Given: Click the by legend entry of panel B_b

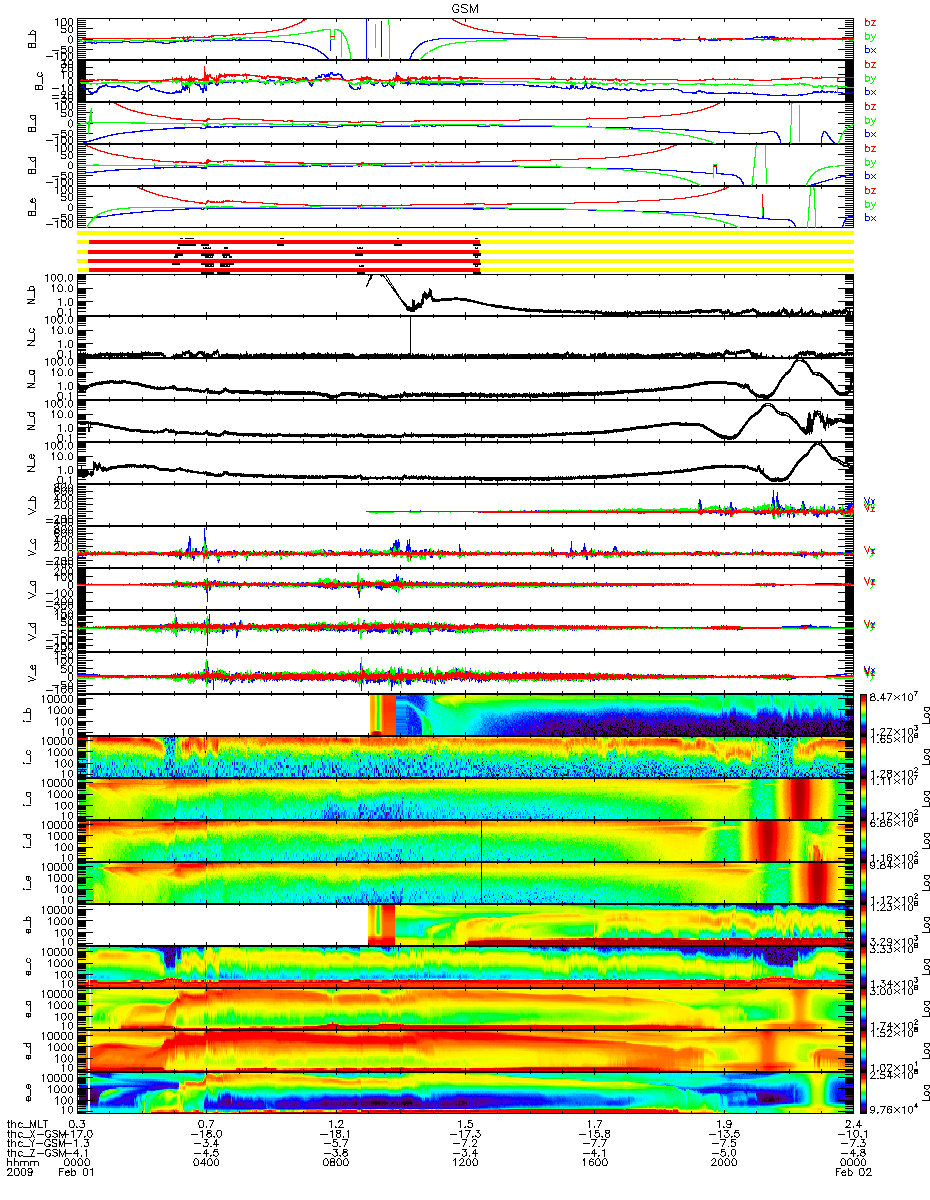Looking at the screenshot, I should click(870, 35).
